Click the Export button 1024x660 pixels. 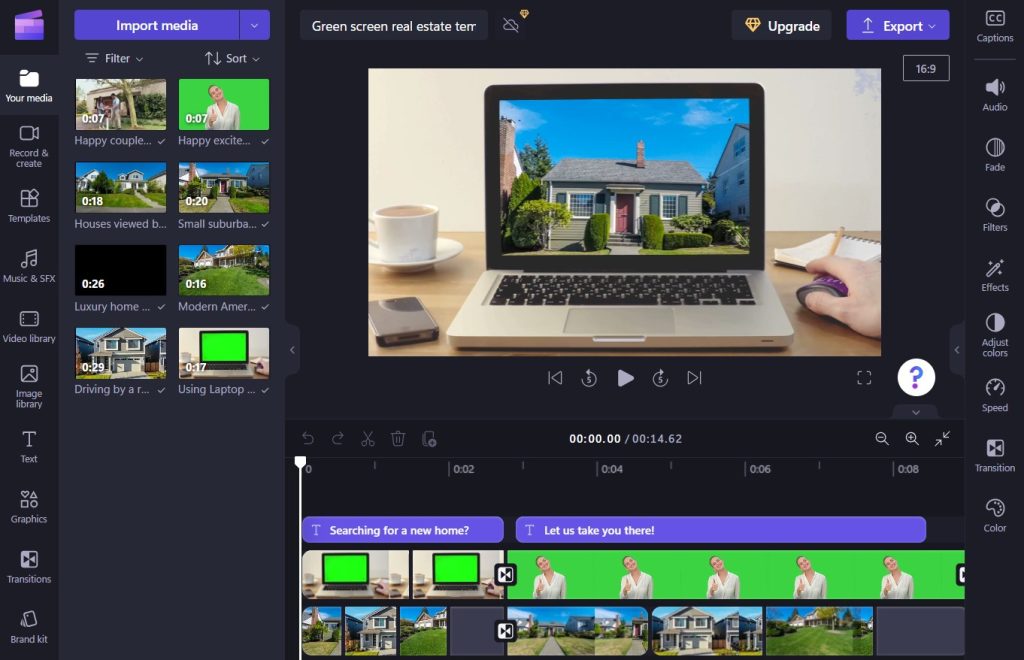pos(897,25)
